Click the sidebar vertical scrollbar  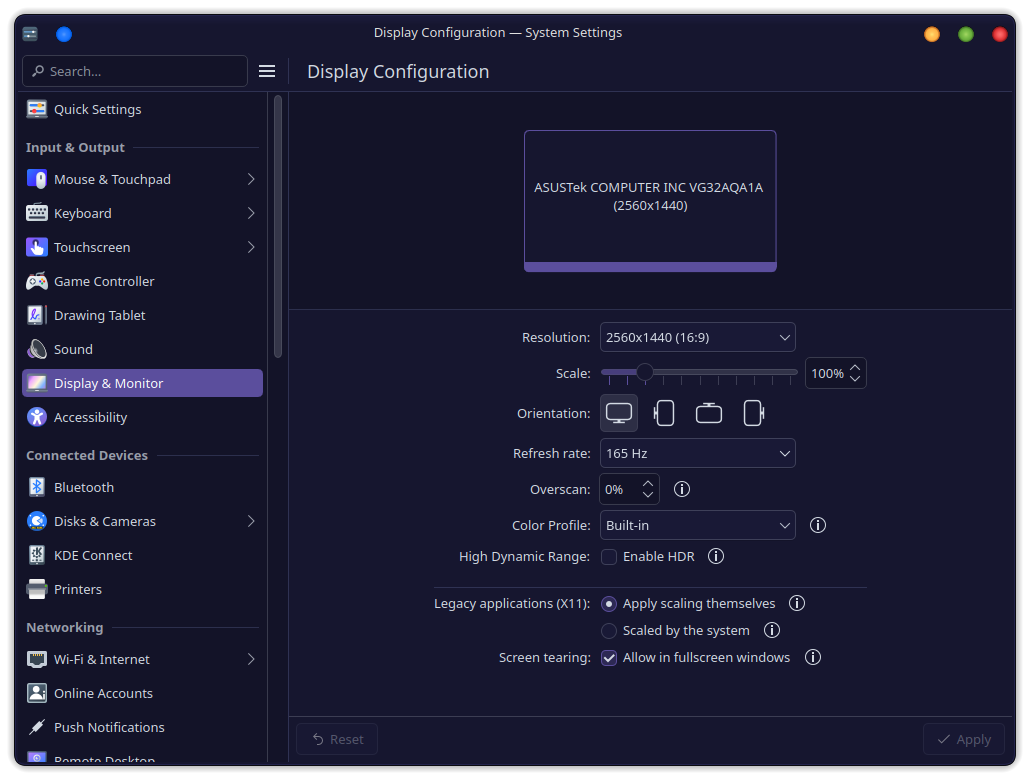278,227
